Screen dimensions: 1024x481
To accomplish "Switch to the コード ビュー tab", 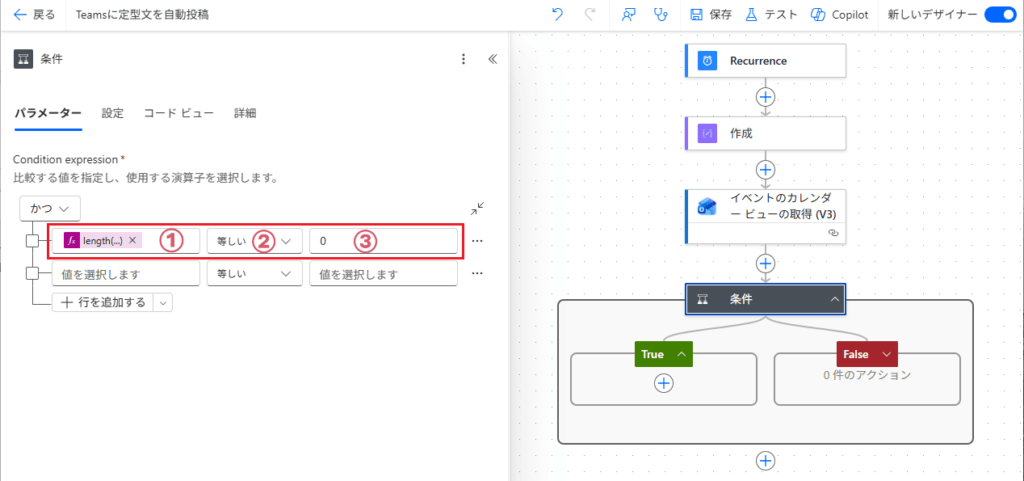I will 178,113.
